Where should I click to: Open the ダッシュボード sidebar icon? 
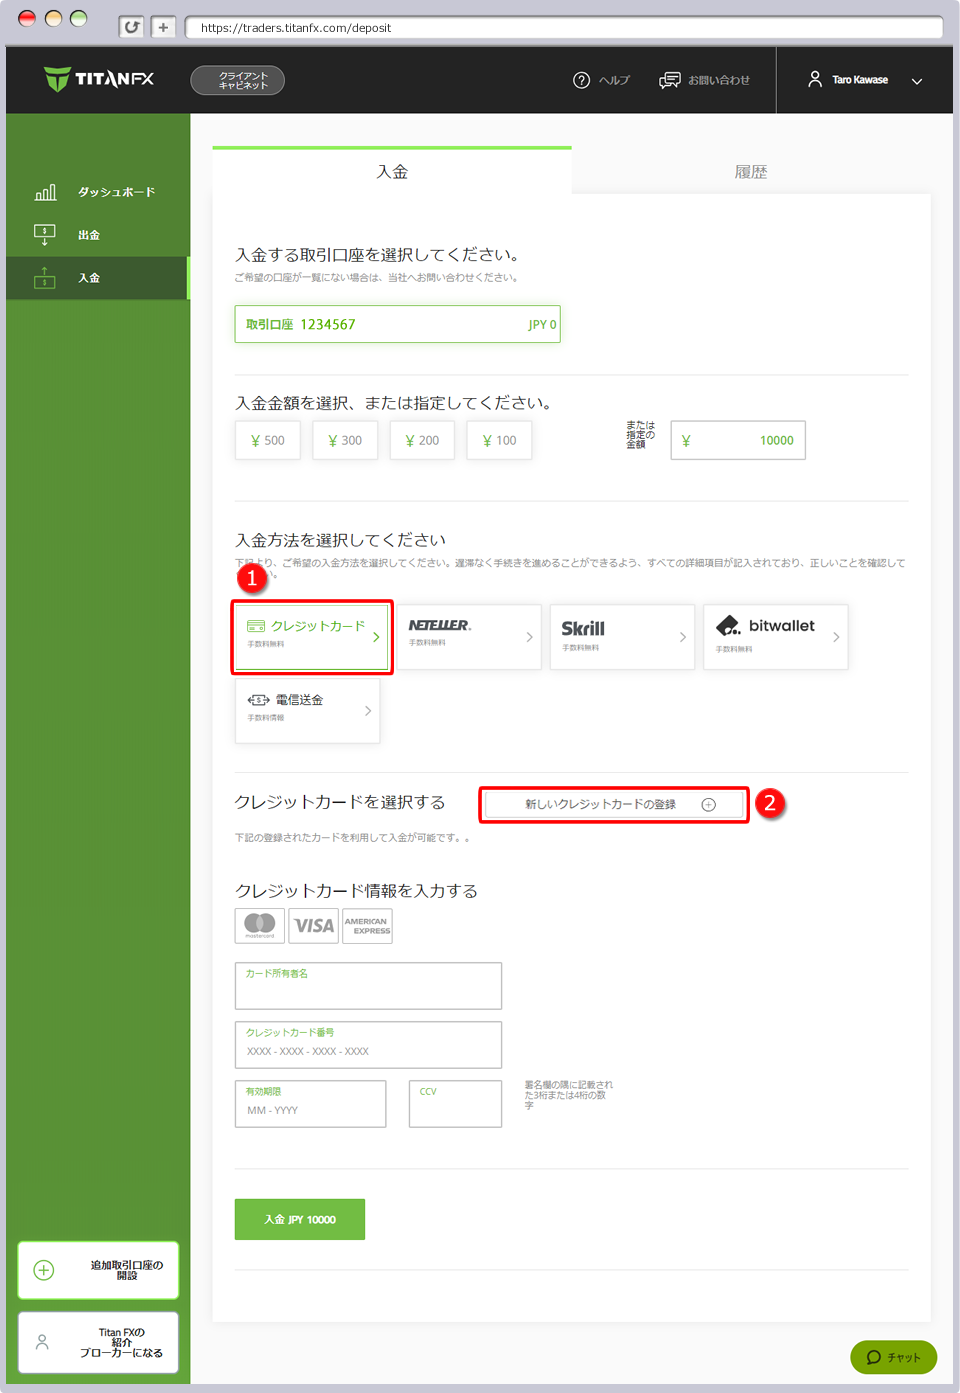click(x=45, y=191)
